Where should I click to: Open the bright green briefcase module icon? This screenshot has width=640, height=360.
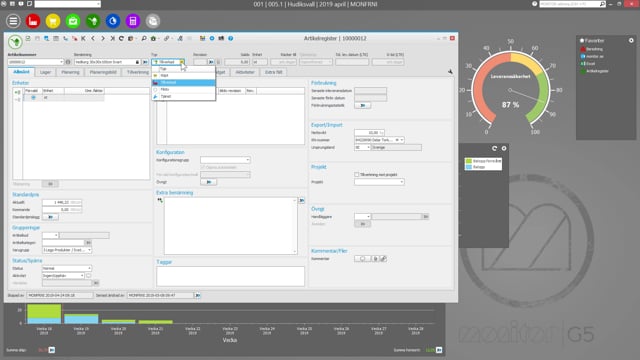(73, 21)
